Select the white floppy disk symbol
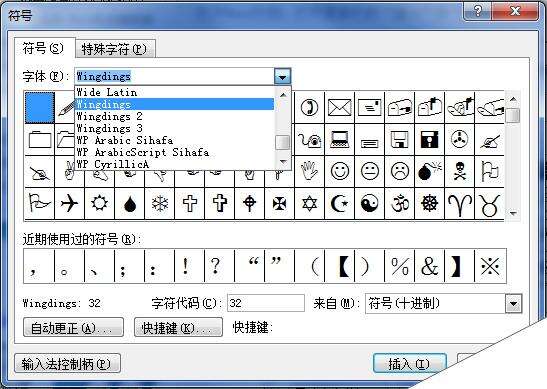 (x=399, y=140)
